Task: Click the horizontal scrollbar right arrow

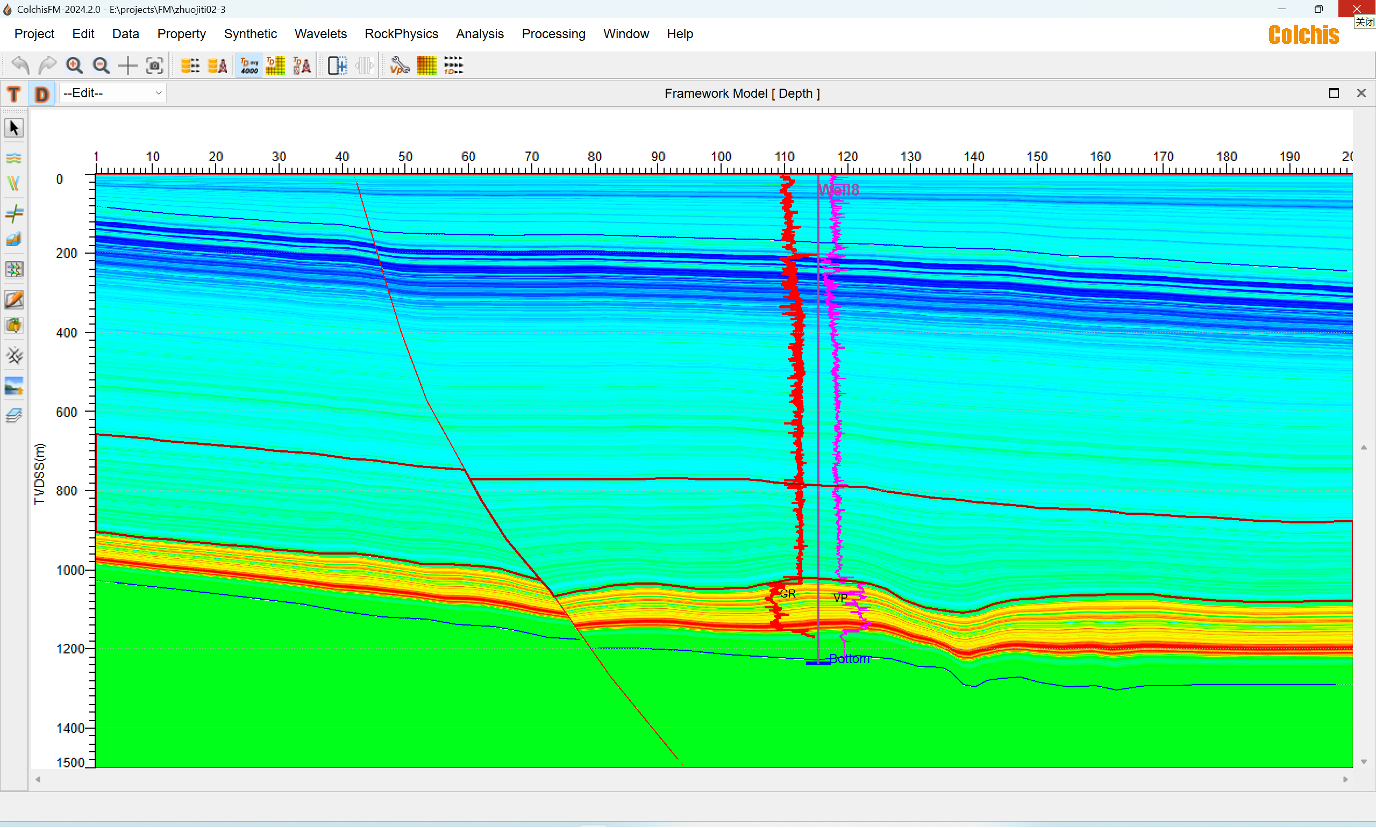Action: click(1347, 779)
